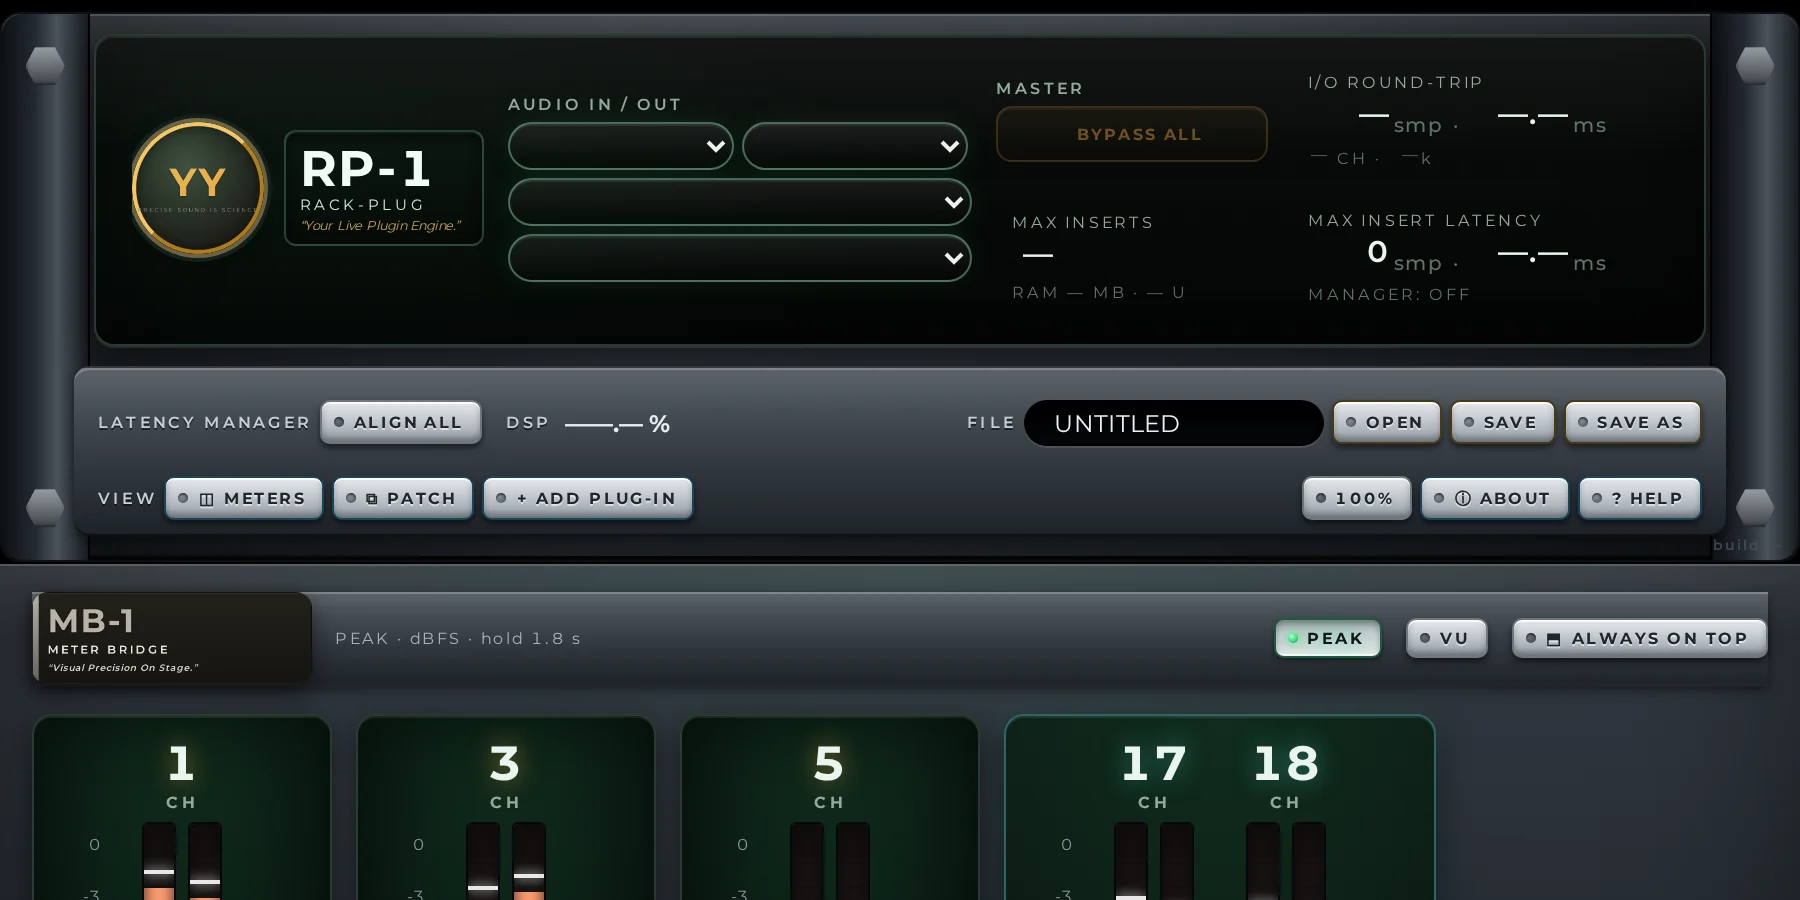Click the YY gold logo badge
Image resolution: width=1800 pixels, height=900 pixels.
pos(199,187)
